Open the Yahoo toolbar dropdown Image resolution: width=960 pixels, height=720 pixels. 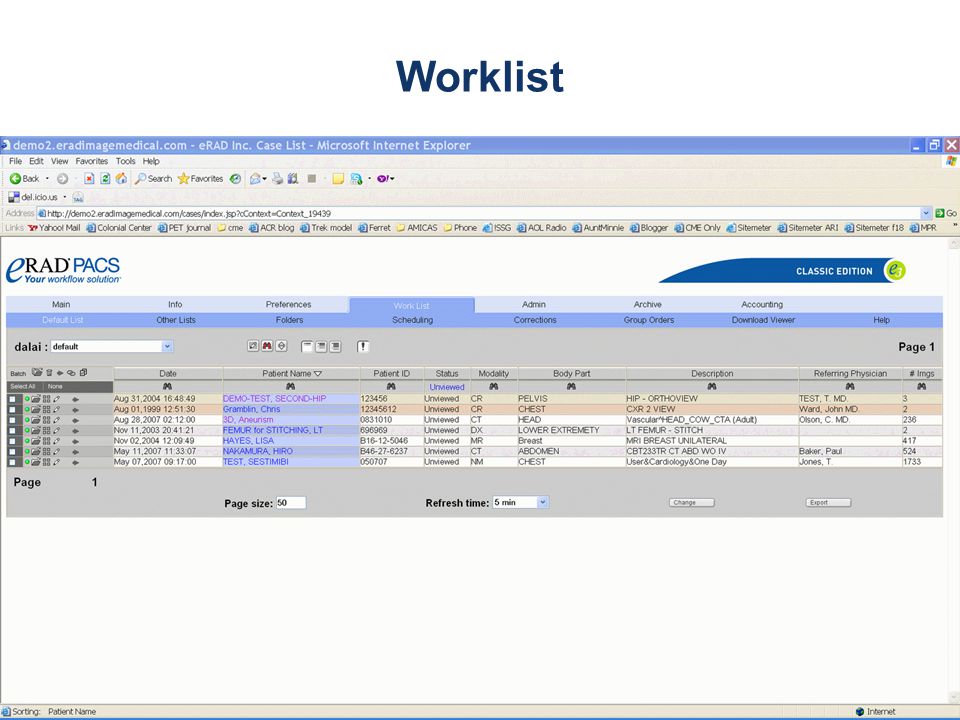click(394, 179)
